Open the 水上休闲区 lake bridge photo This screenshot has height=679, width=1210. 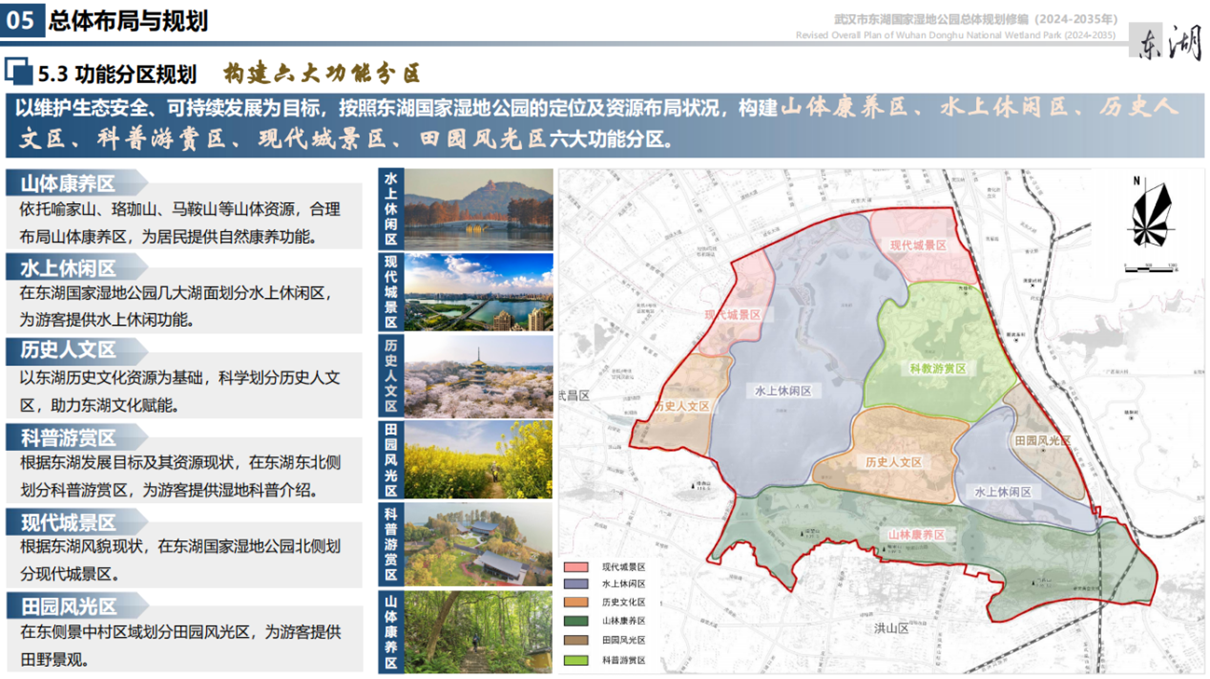click(x=478, y=208)
